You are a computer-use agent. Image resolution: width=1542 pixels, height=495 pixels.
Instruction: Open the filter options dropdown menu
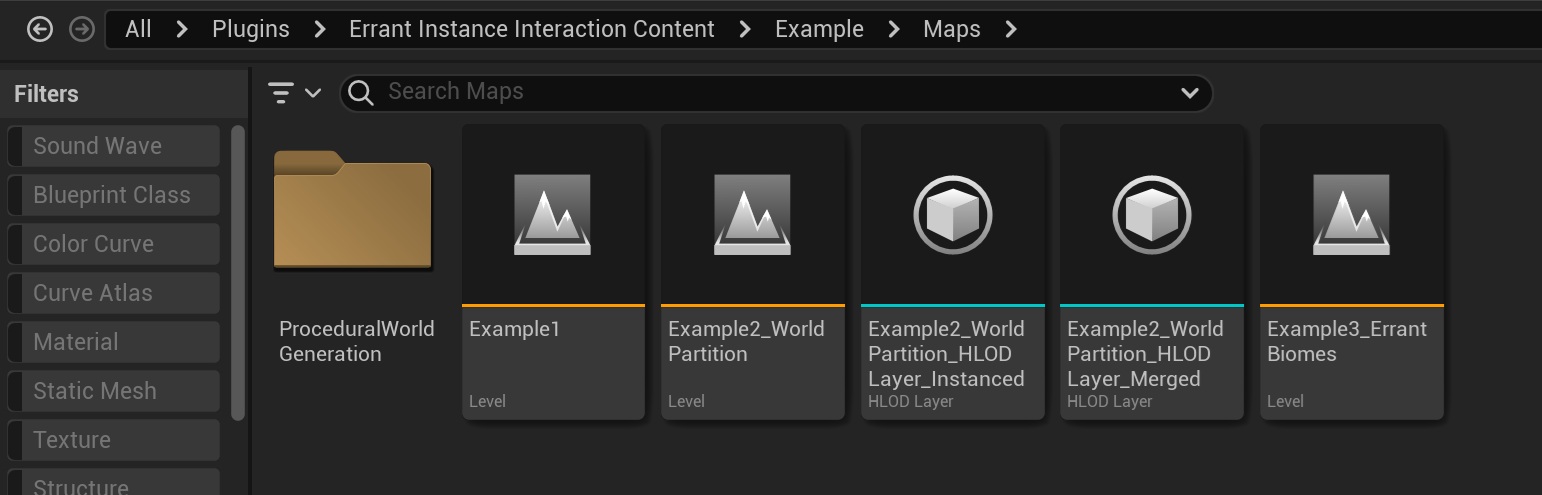pyautogui.click(x=294, y=93)
